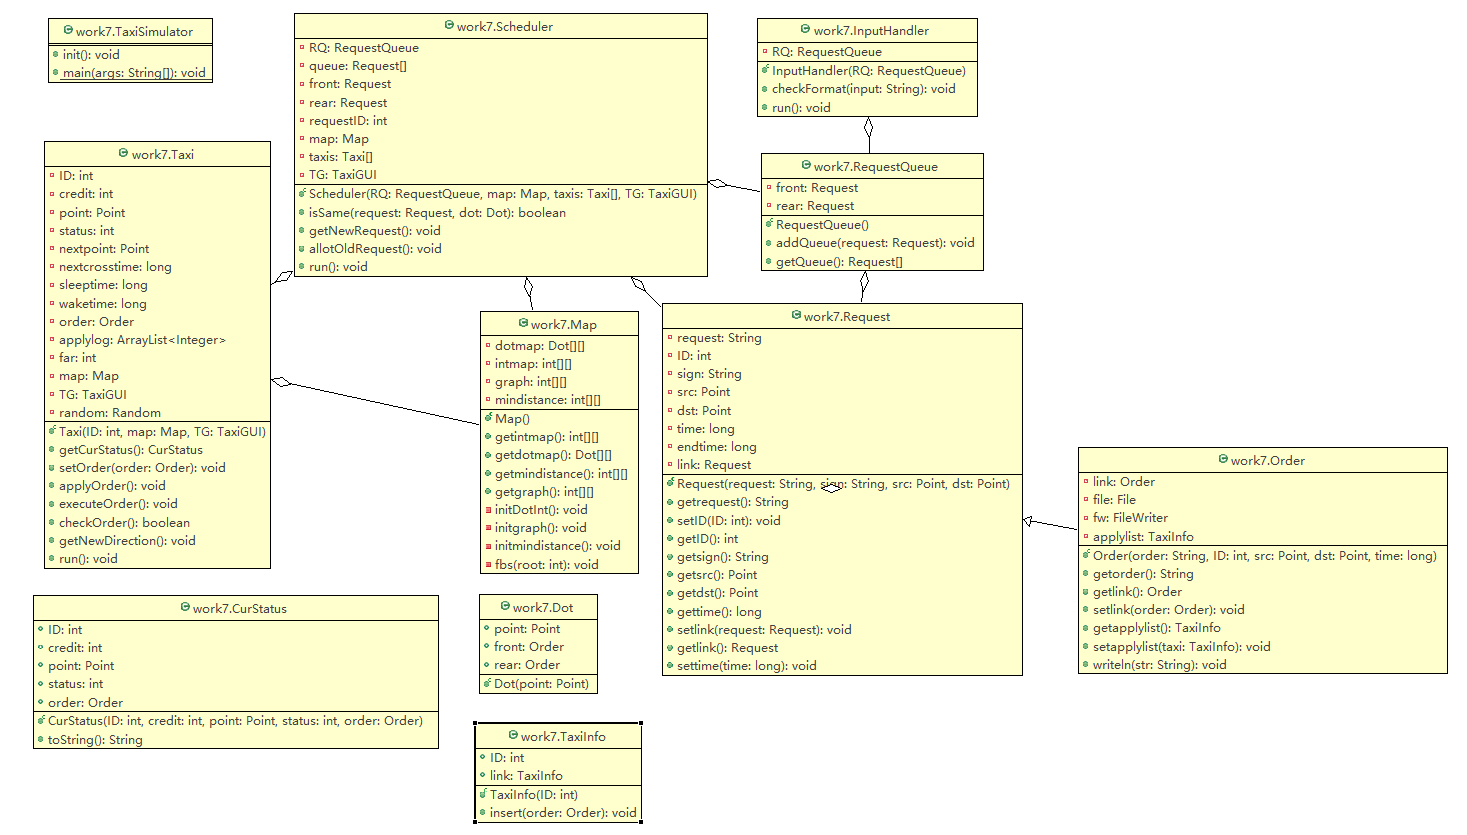Select the sleeptime: long field
1467x835 pixels.
pos(103,285)
